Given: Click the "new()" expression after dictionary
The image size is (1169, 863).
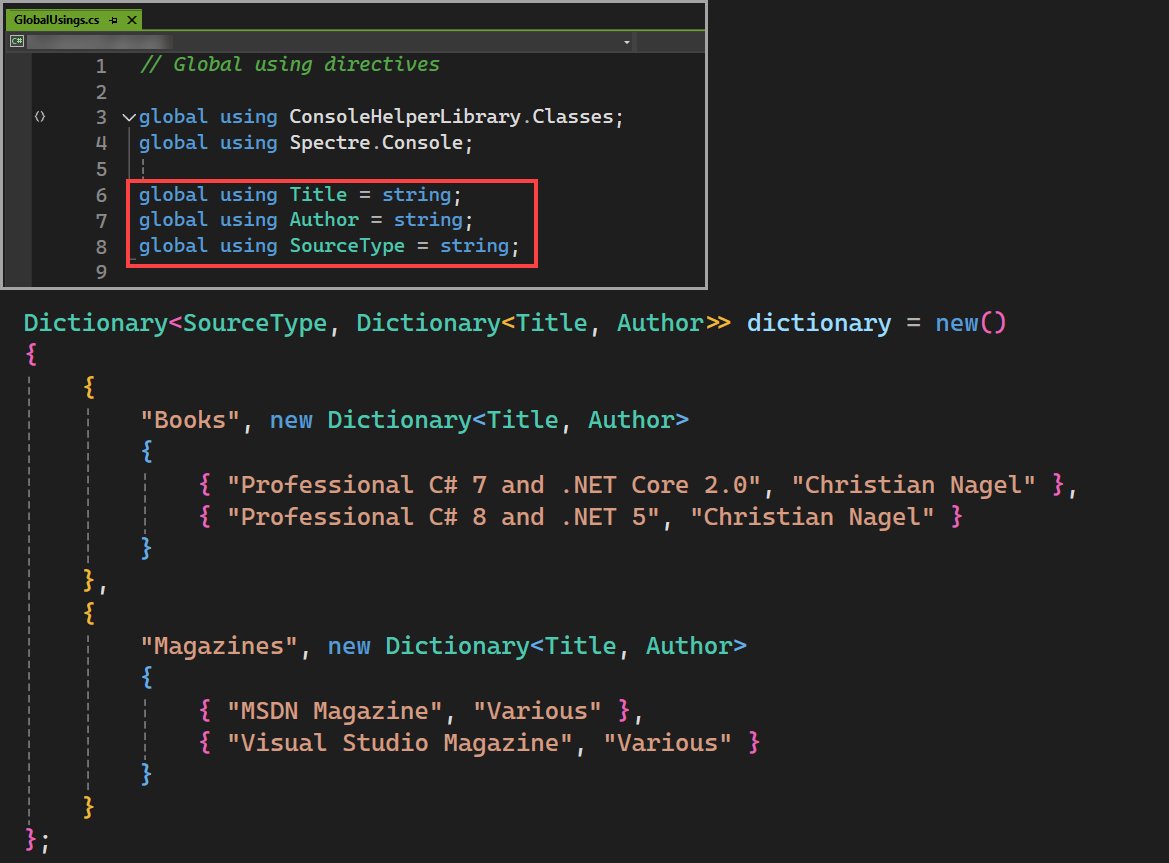Looking at the screenshot, I should coord(971,323).
